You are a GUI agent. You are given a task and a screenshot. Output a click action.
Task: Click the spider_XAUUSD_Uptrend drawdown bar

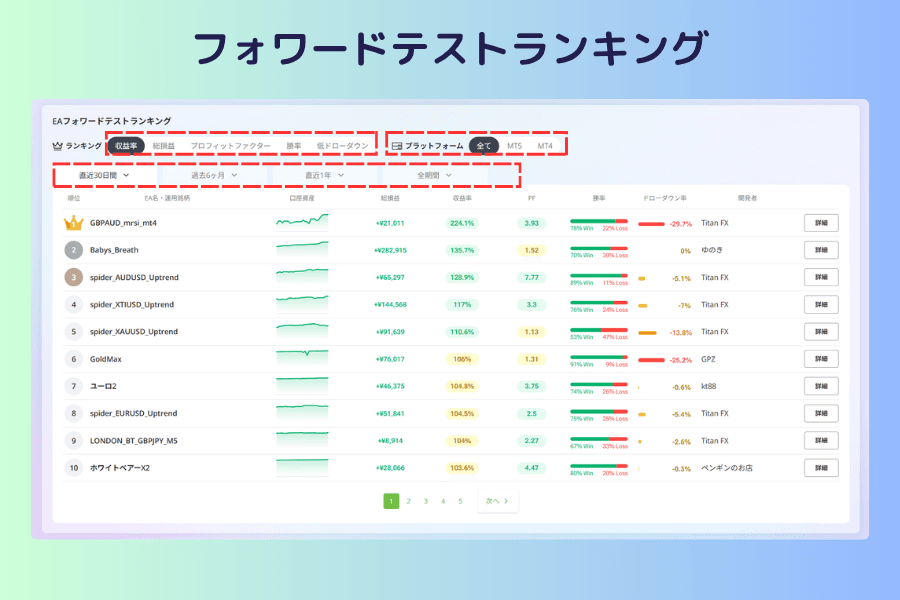tap(647, 333)
